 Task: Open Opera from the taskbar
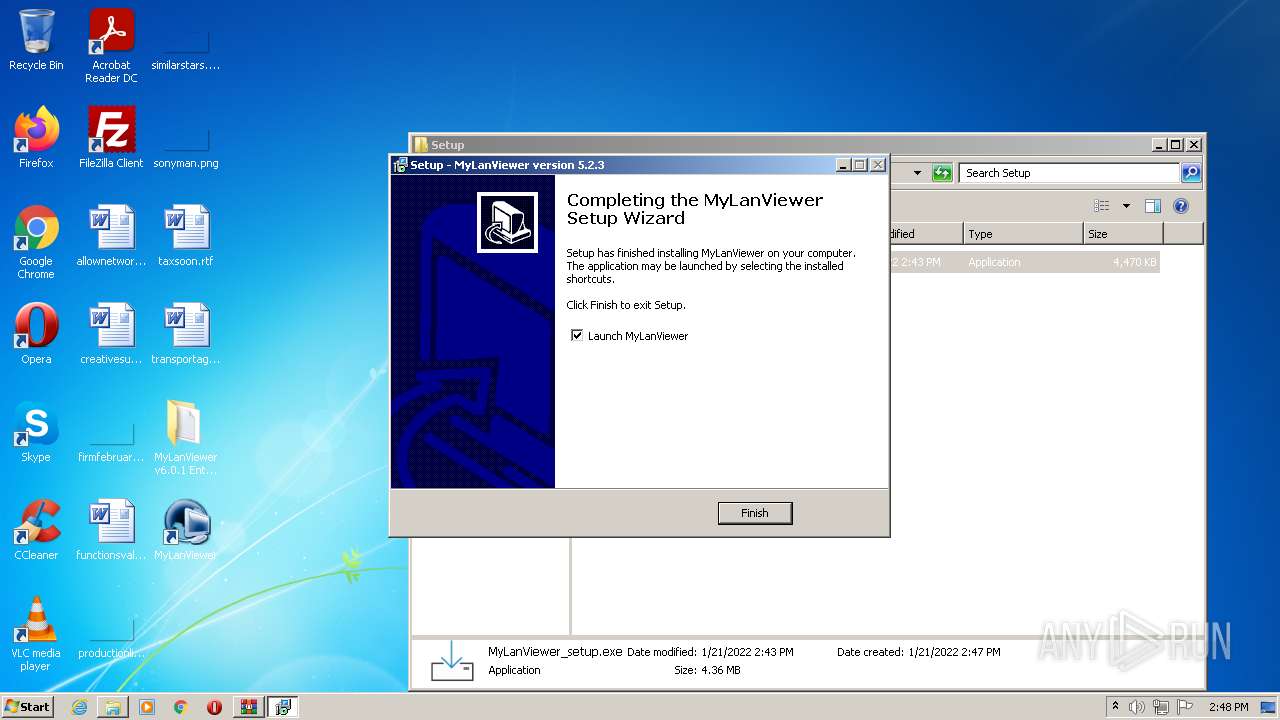coord(214,707)
